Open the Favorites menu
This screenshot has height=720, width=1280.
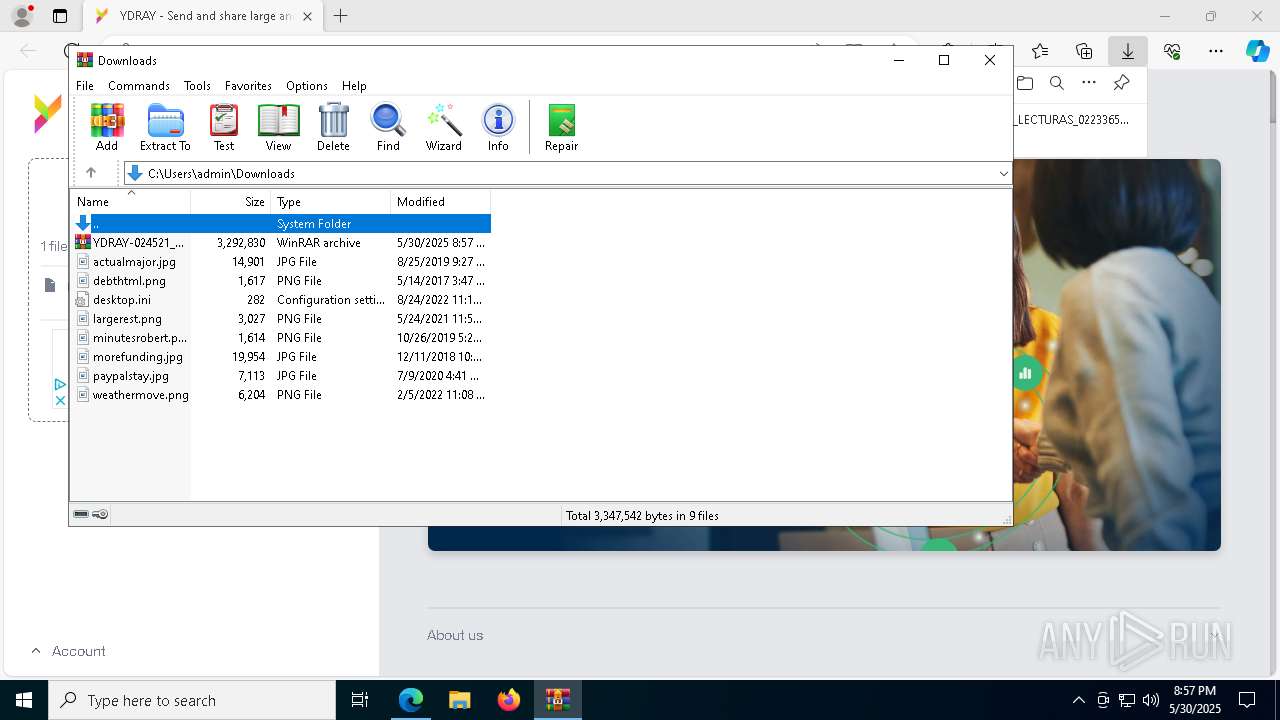248,86
